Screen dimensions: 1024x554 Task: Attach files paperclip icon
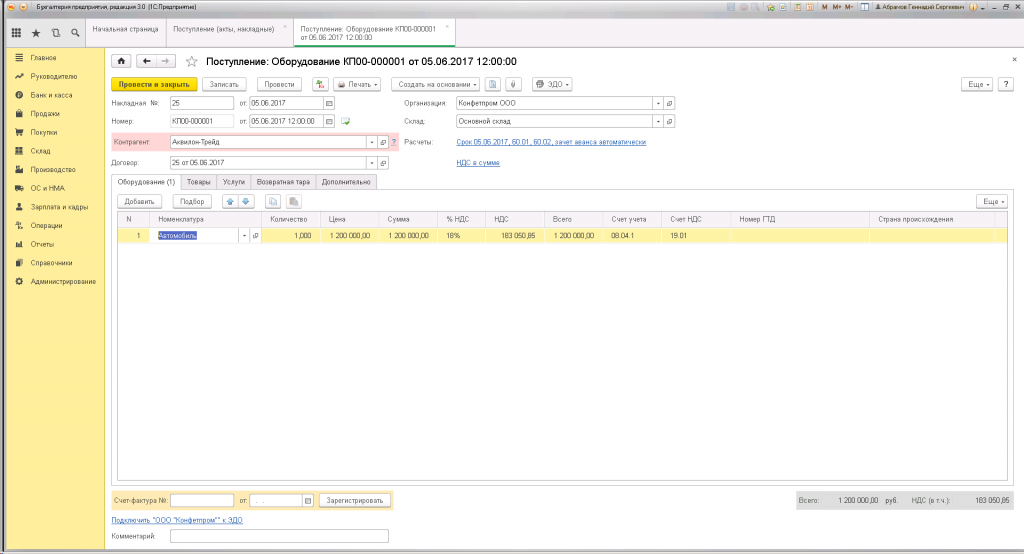(x=514, y=84)
